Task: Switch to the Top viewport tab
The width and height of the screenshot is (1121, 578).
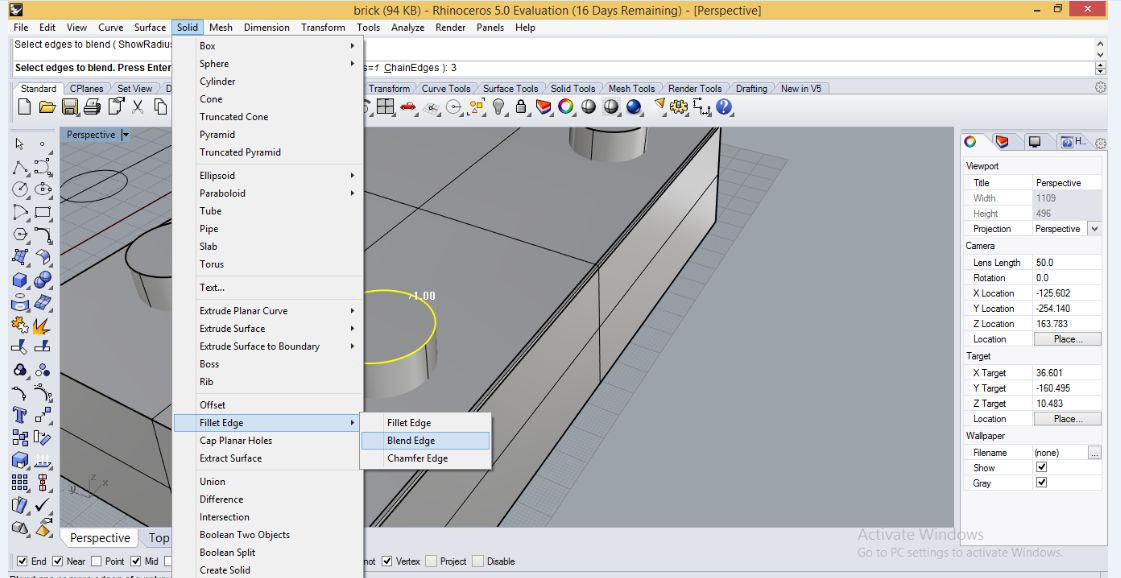Action: pyautogui.click(x=158, y=538)
